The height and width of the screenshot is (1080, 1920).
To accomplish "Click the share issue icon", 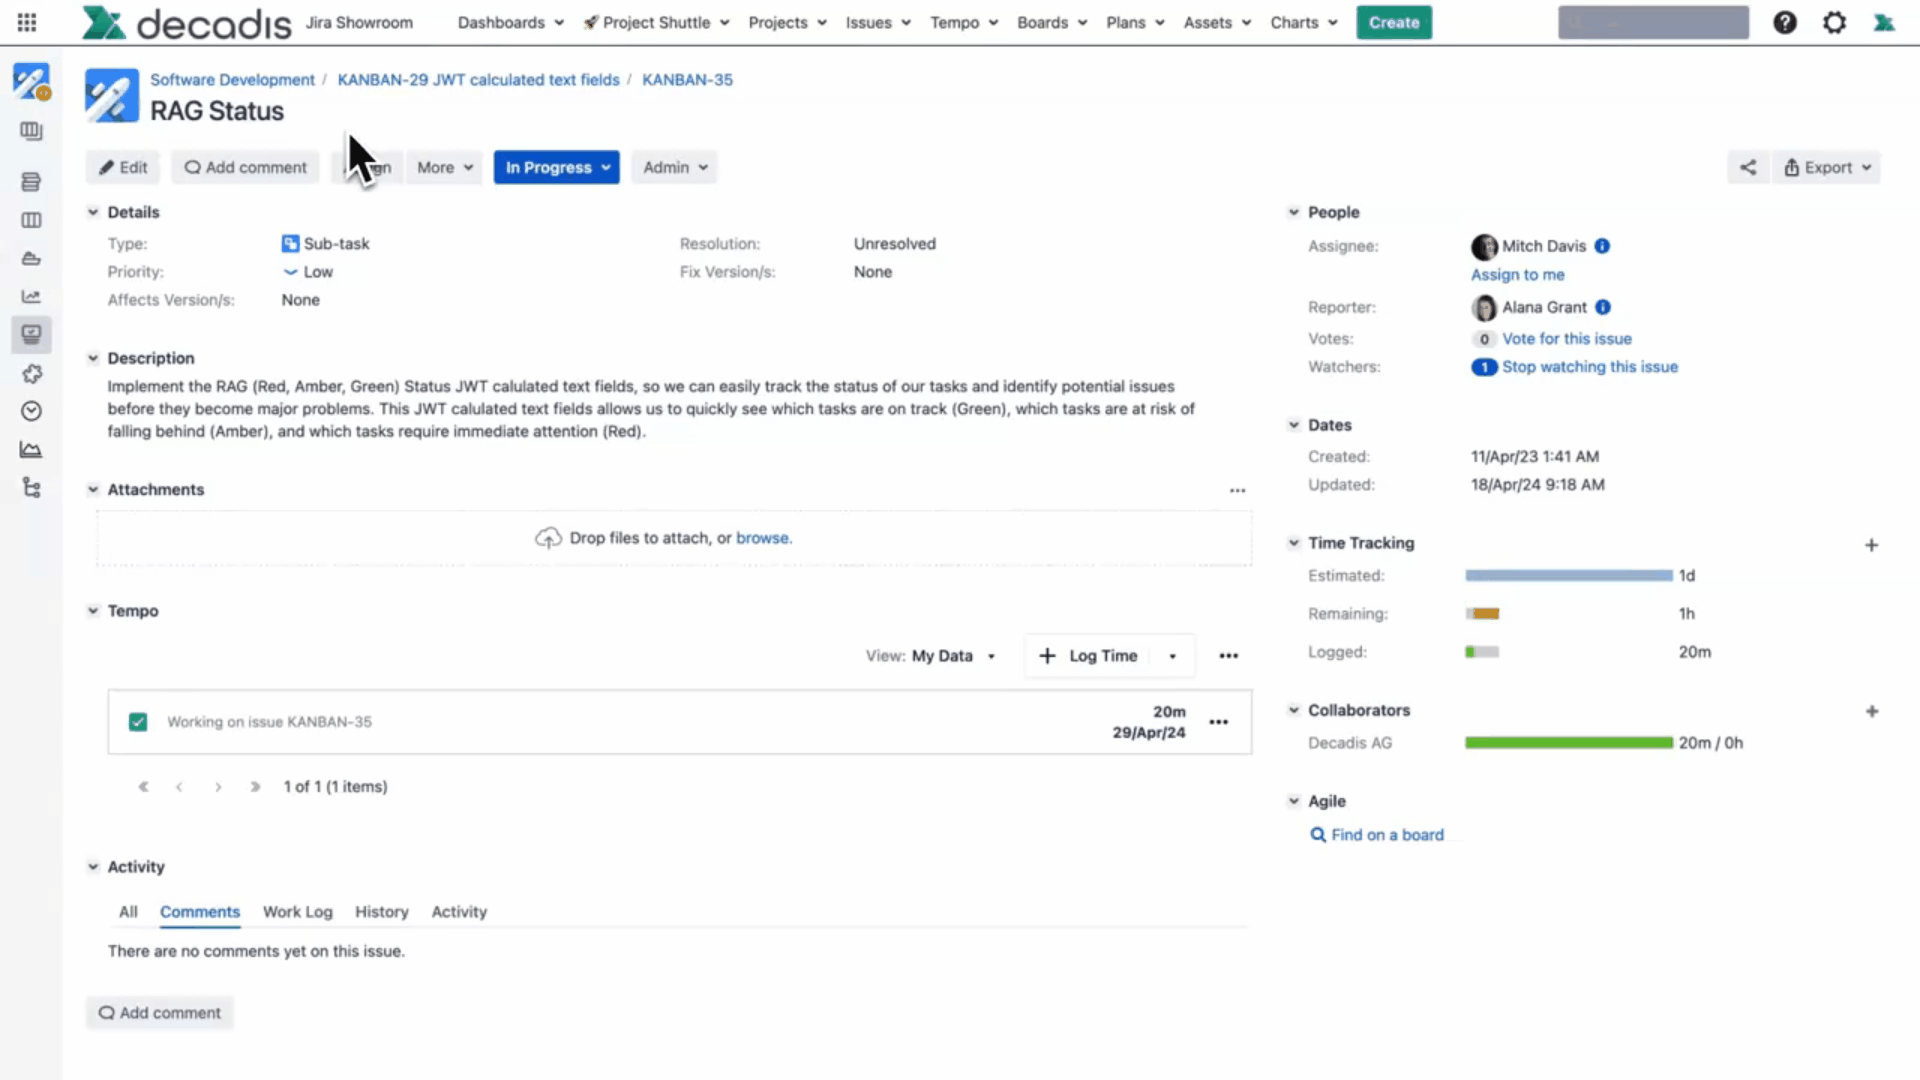I will 1747,168.
